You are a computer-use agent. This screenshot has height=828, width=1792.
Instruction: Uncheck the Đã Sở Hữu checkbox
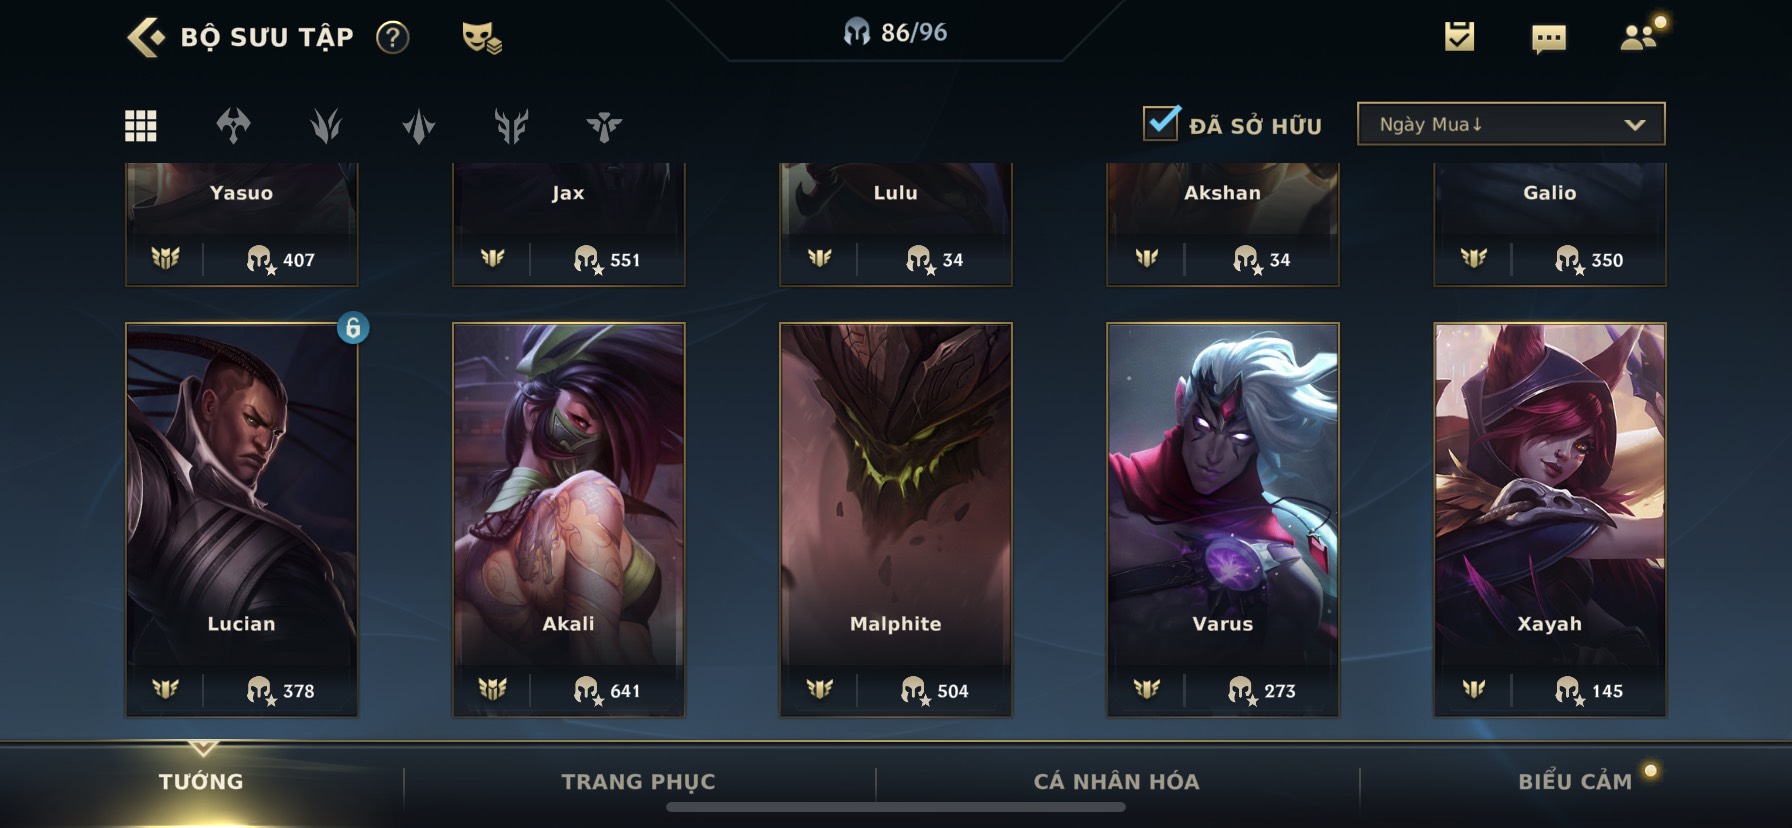click(x=1160, y=123)
